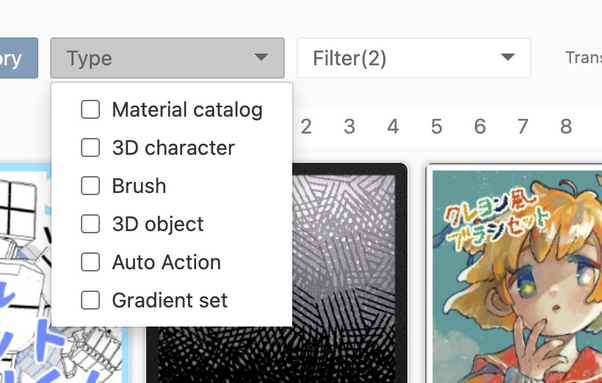Open page 5 in pagination
The height and width of the screenshot is (383, 602).
[x=437, y=127]
